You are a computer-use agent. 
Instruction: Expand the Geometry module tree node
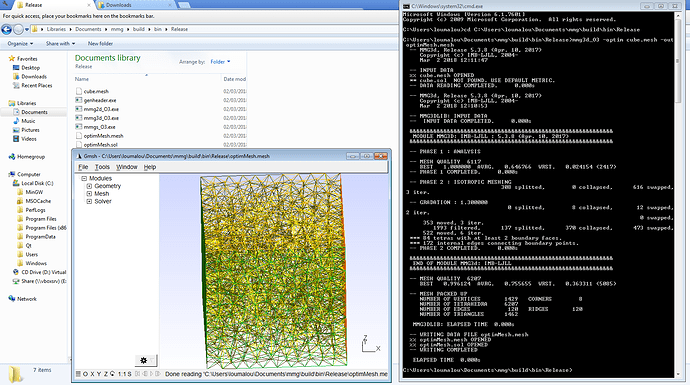[89, 186]
